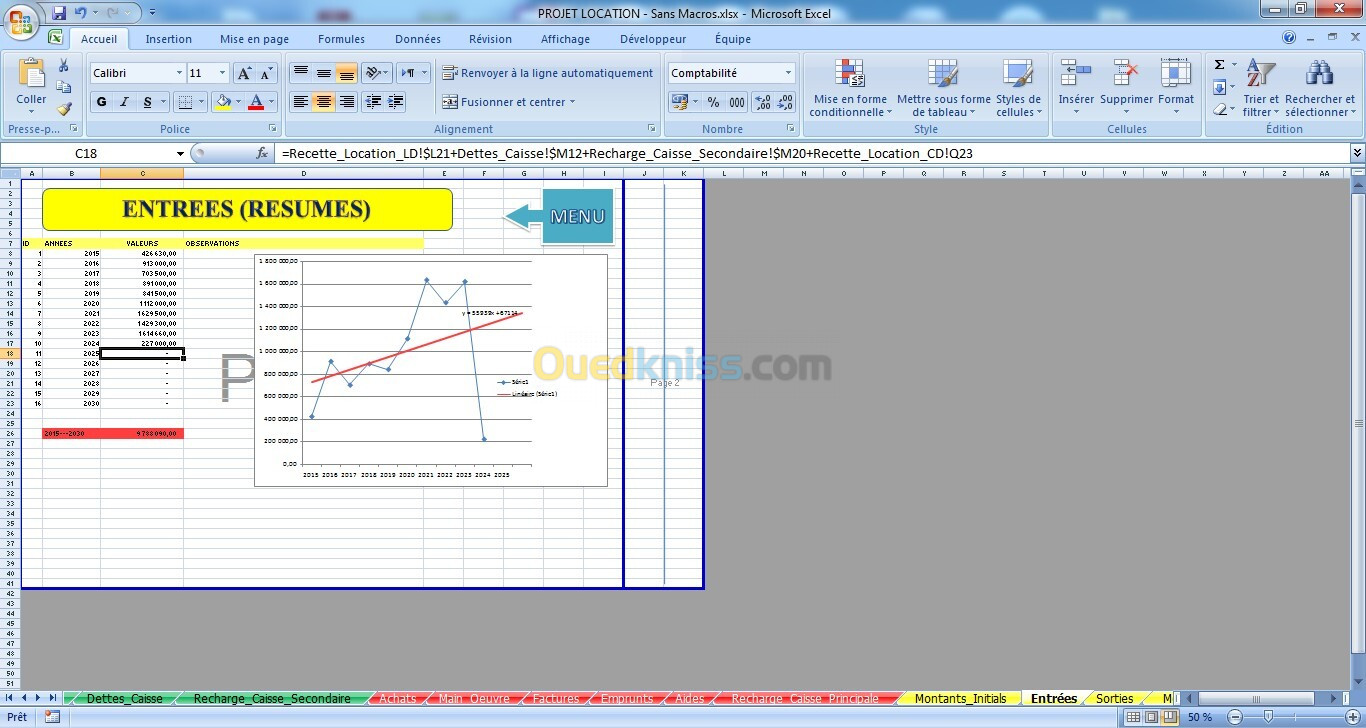This screenshot has width=1366, height=728.
Task: Open the Insertion ribbon tab
Action: 168,39
